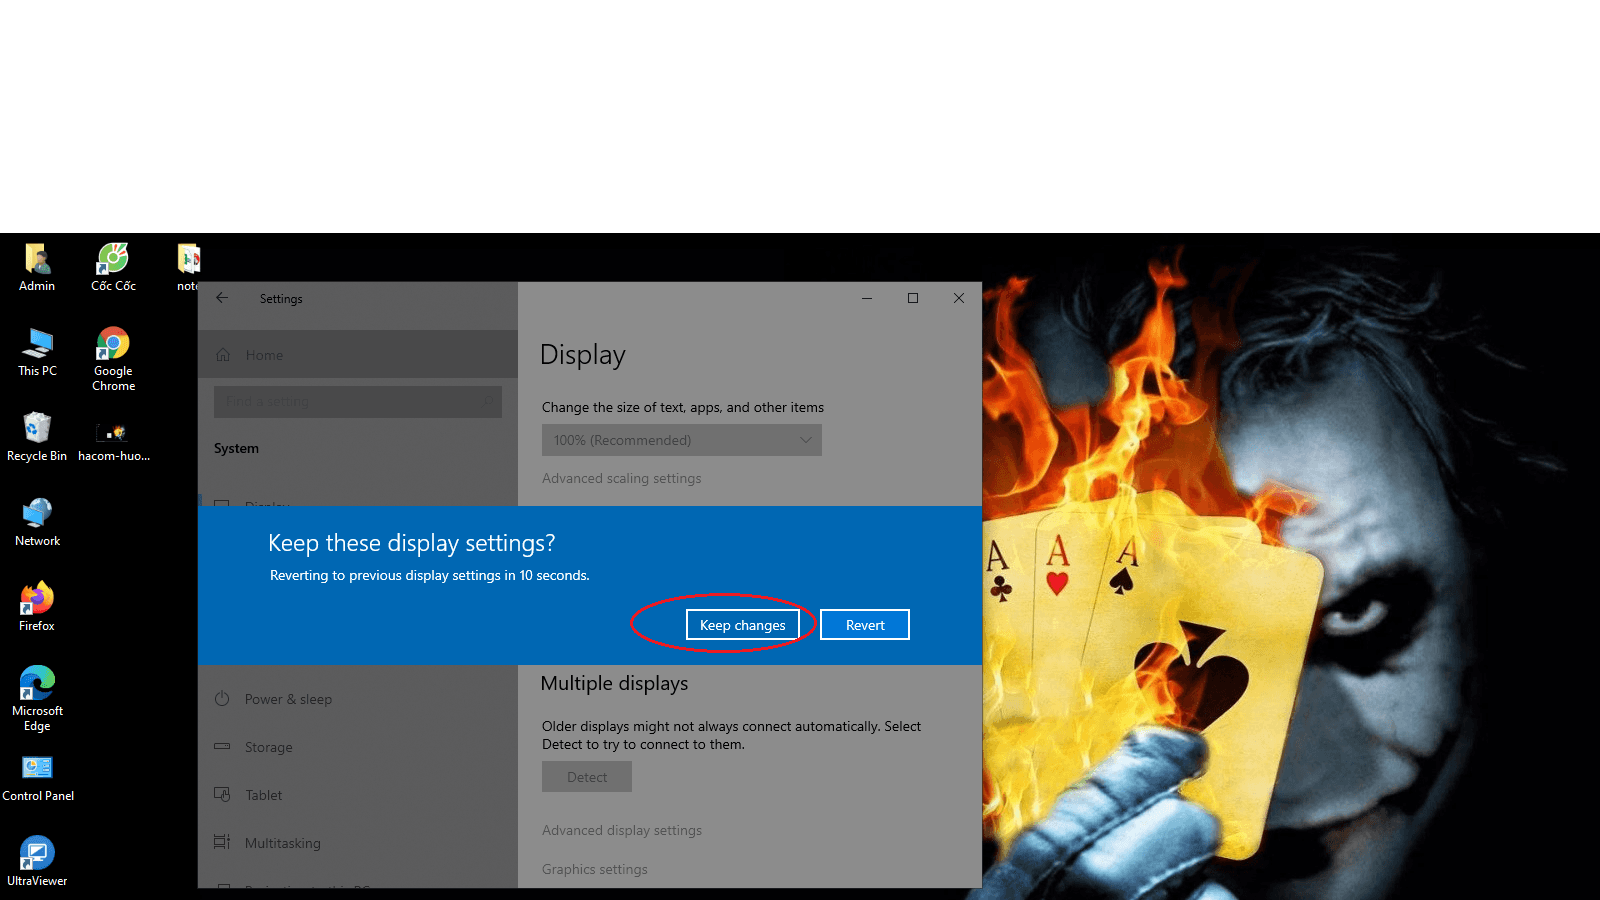
Task: Click the Settings back arrow
Action: pyautogui.click(x=222, y=298)
